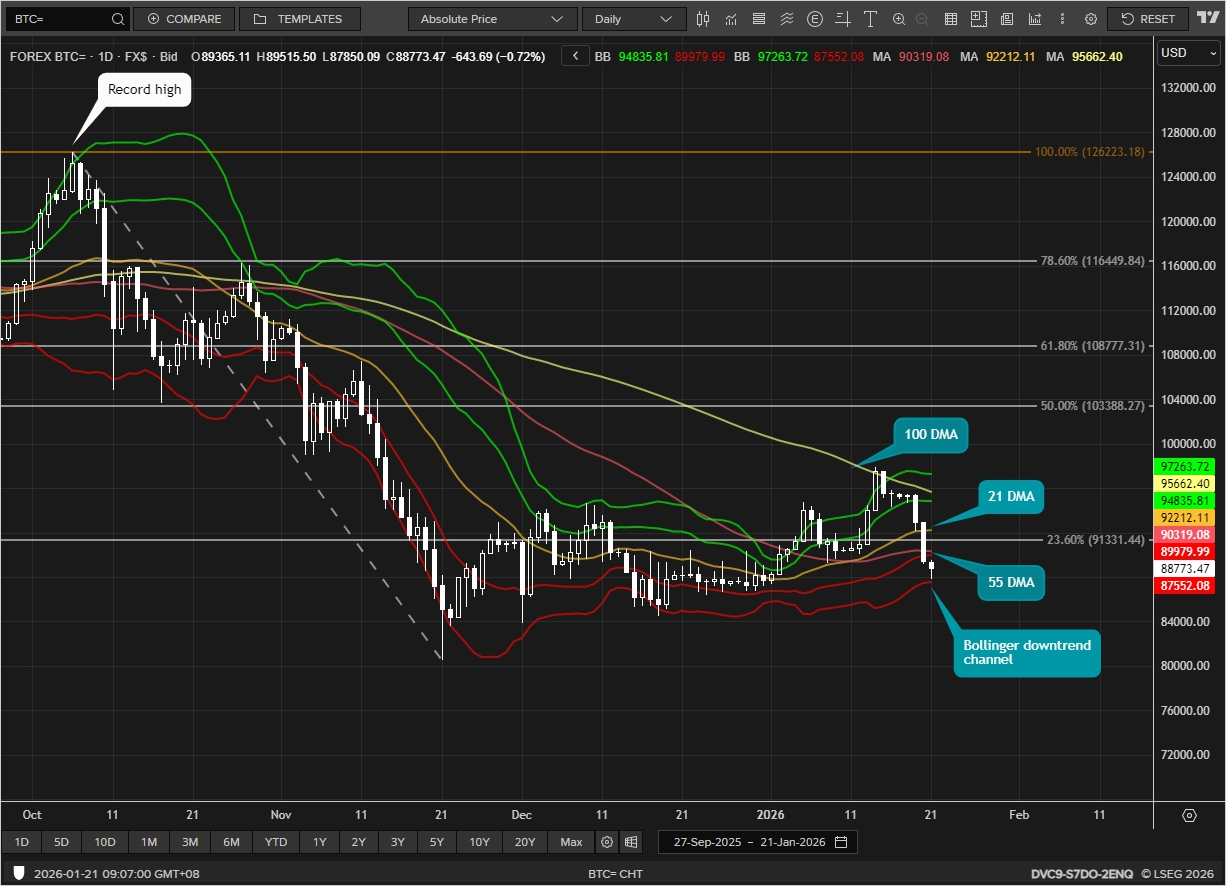Collapse the indicator legend with left chevron
Screen dimensions: 1226x886
575,57
